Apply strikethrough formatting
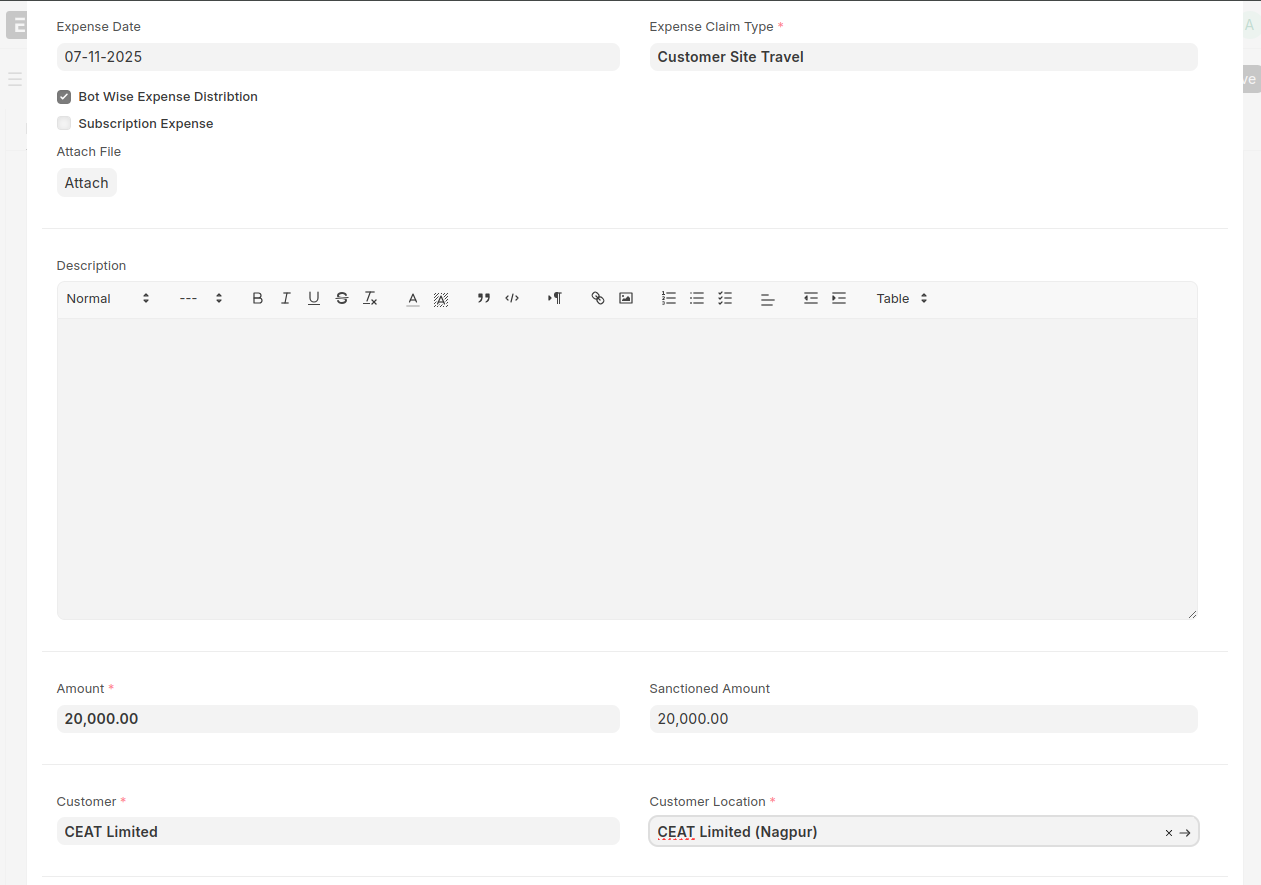 pyautogui.click(x=341, y=298)
